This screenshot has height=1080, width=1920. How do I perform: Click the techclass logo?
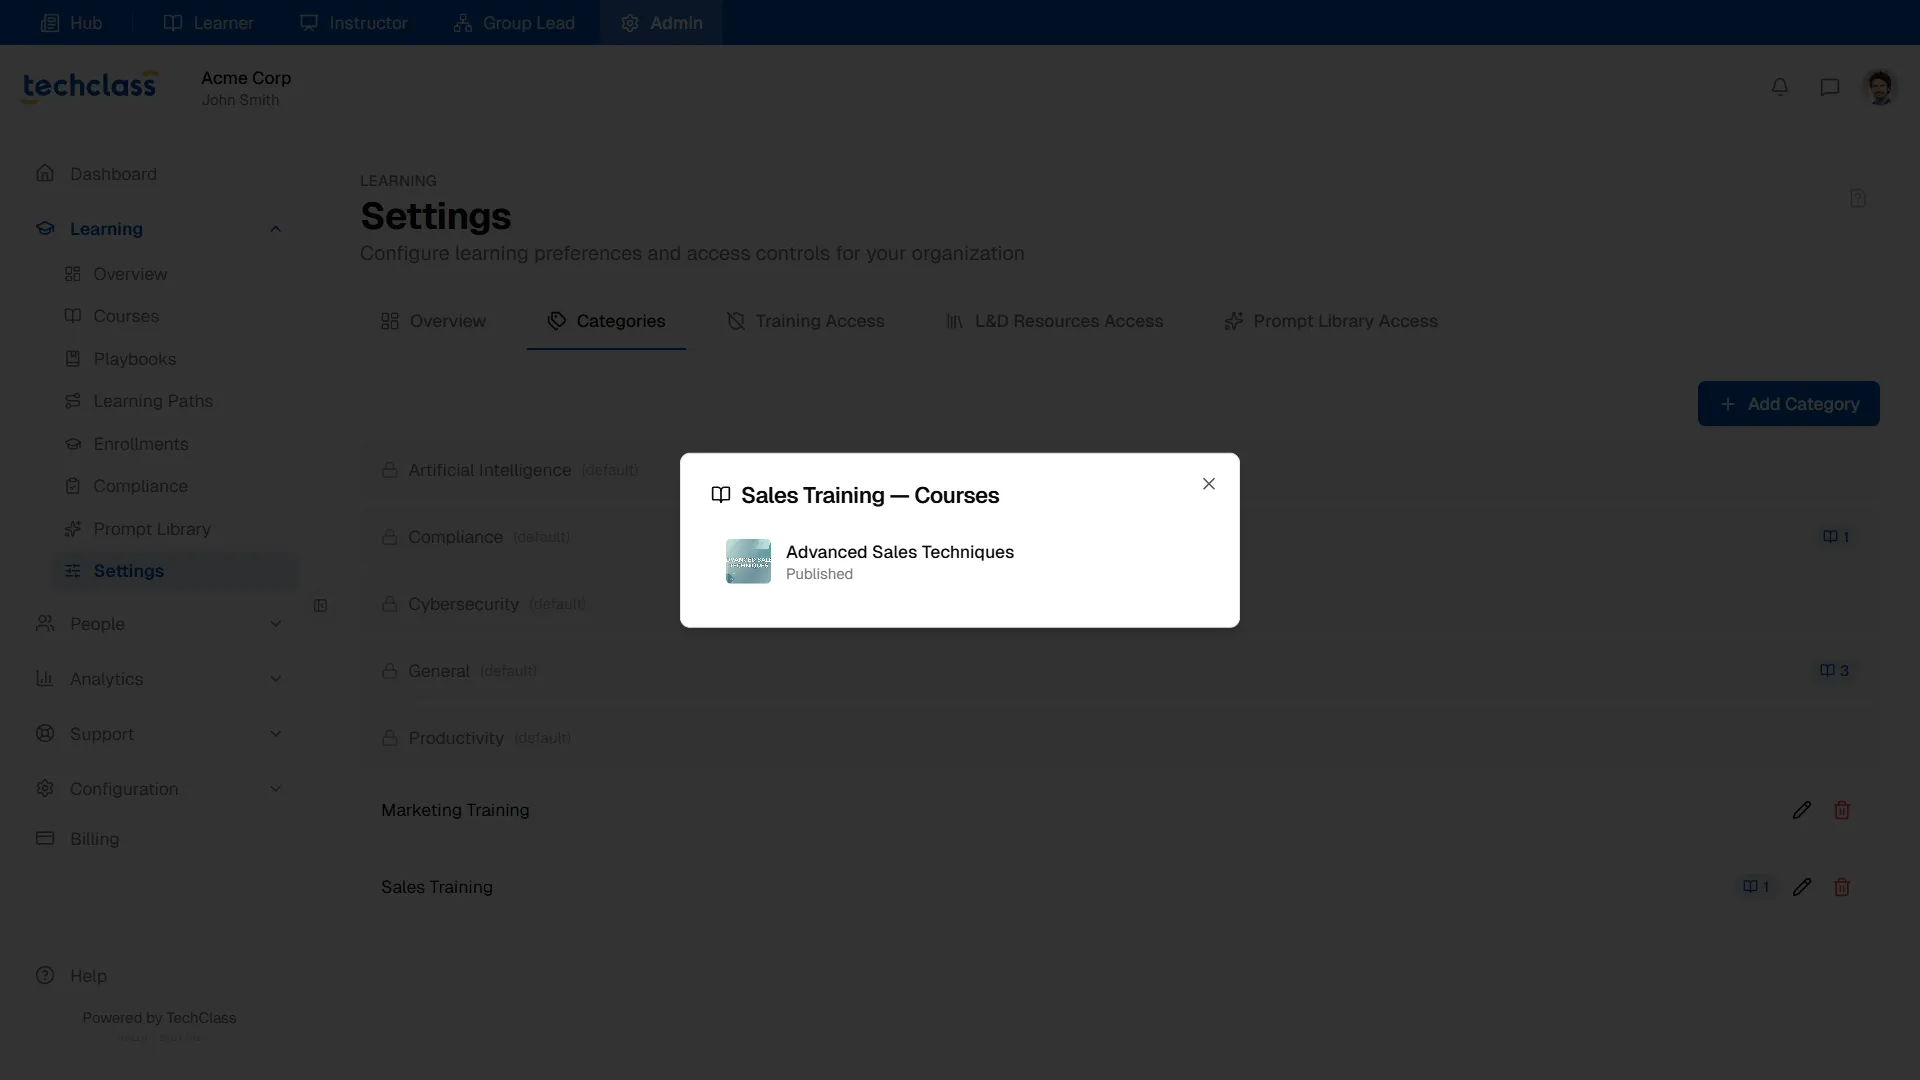tap(90, 87)
